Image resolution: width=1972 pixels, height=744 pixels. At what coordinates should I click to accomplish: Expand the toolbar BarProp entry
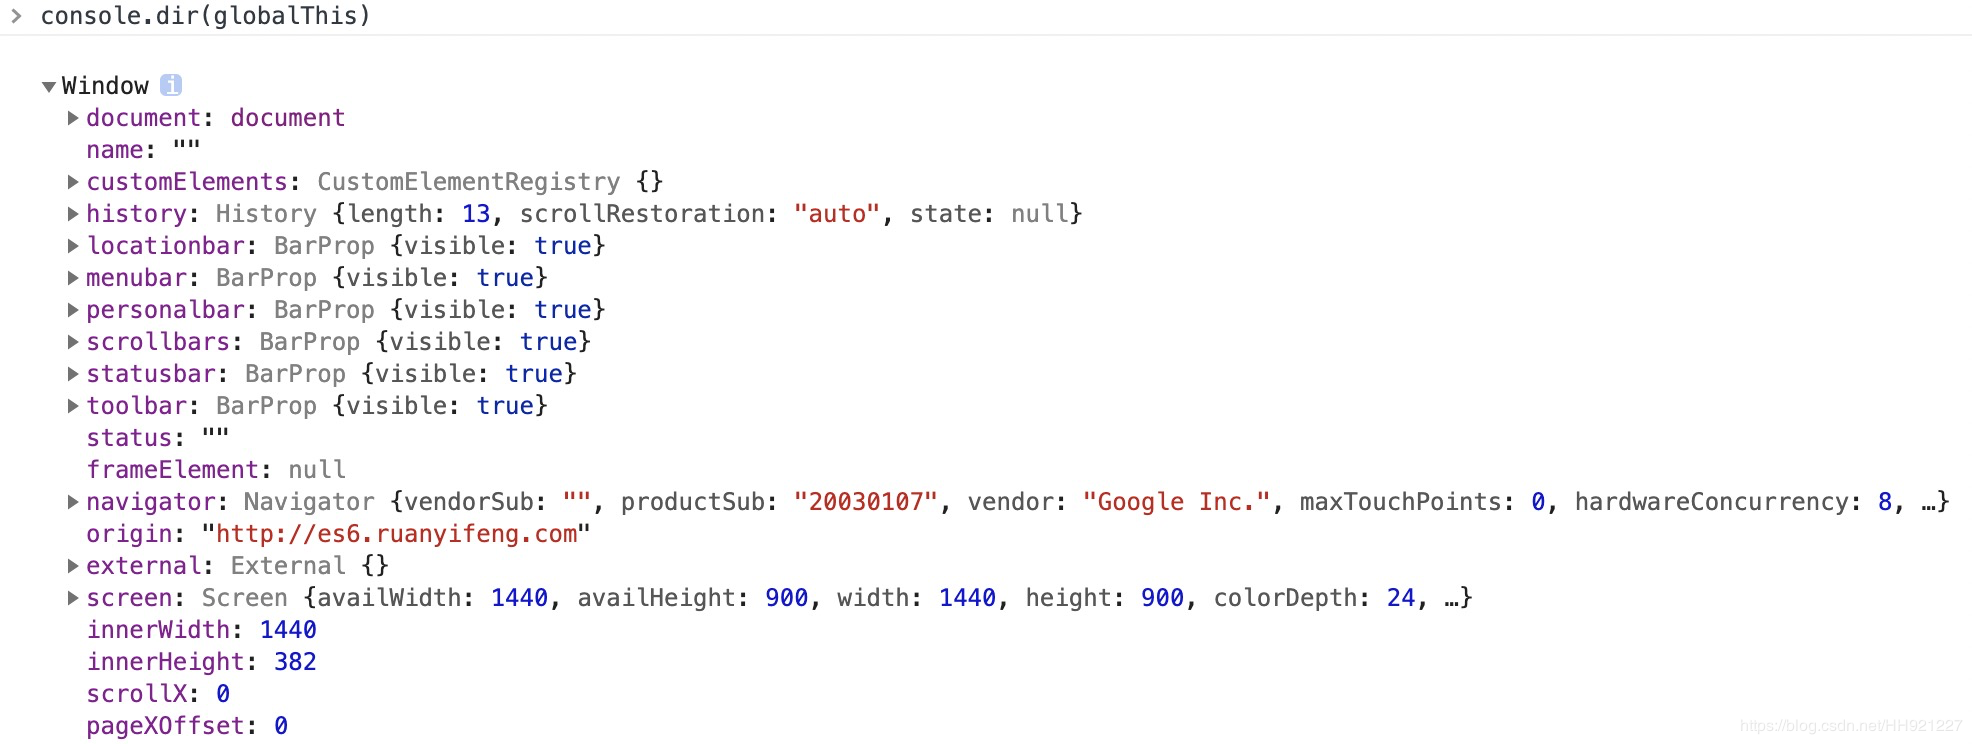(x=73, y=406)
